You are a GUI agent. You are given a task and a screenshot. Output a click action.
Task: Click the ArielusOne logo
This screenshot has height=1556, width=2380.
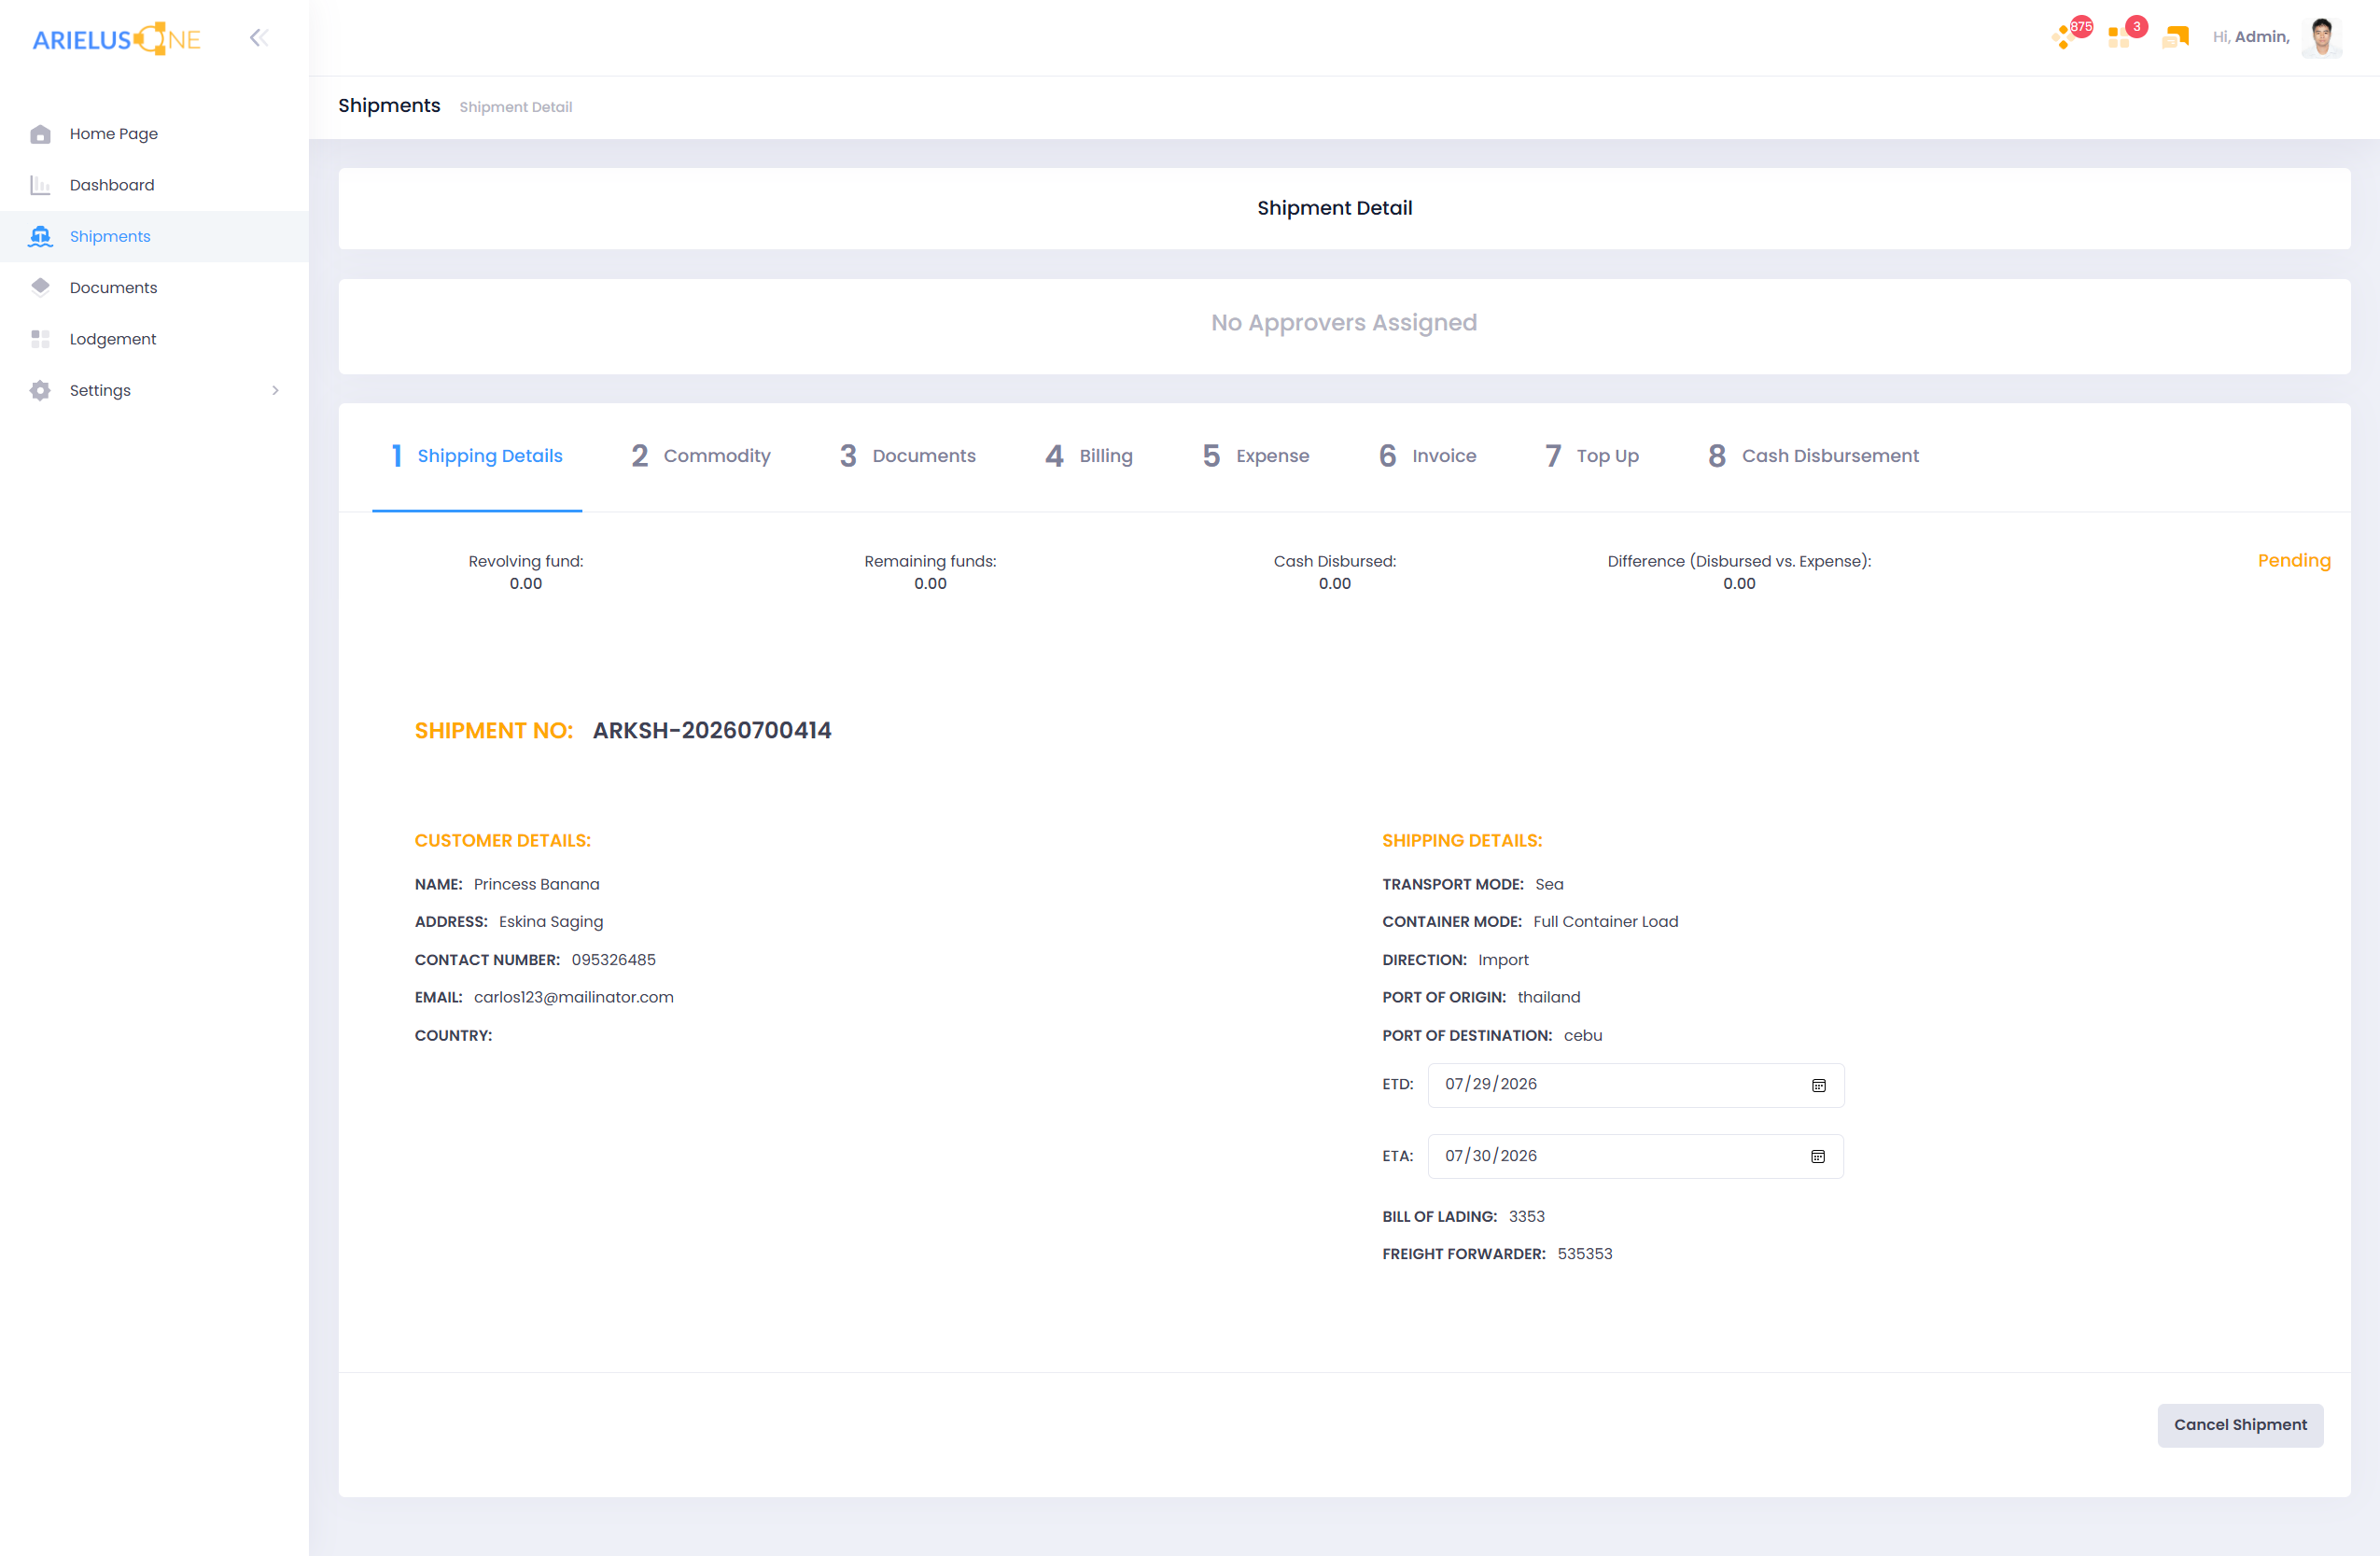[x=116, y=39]
